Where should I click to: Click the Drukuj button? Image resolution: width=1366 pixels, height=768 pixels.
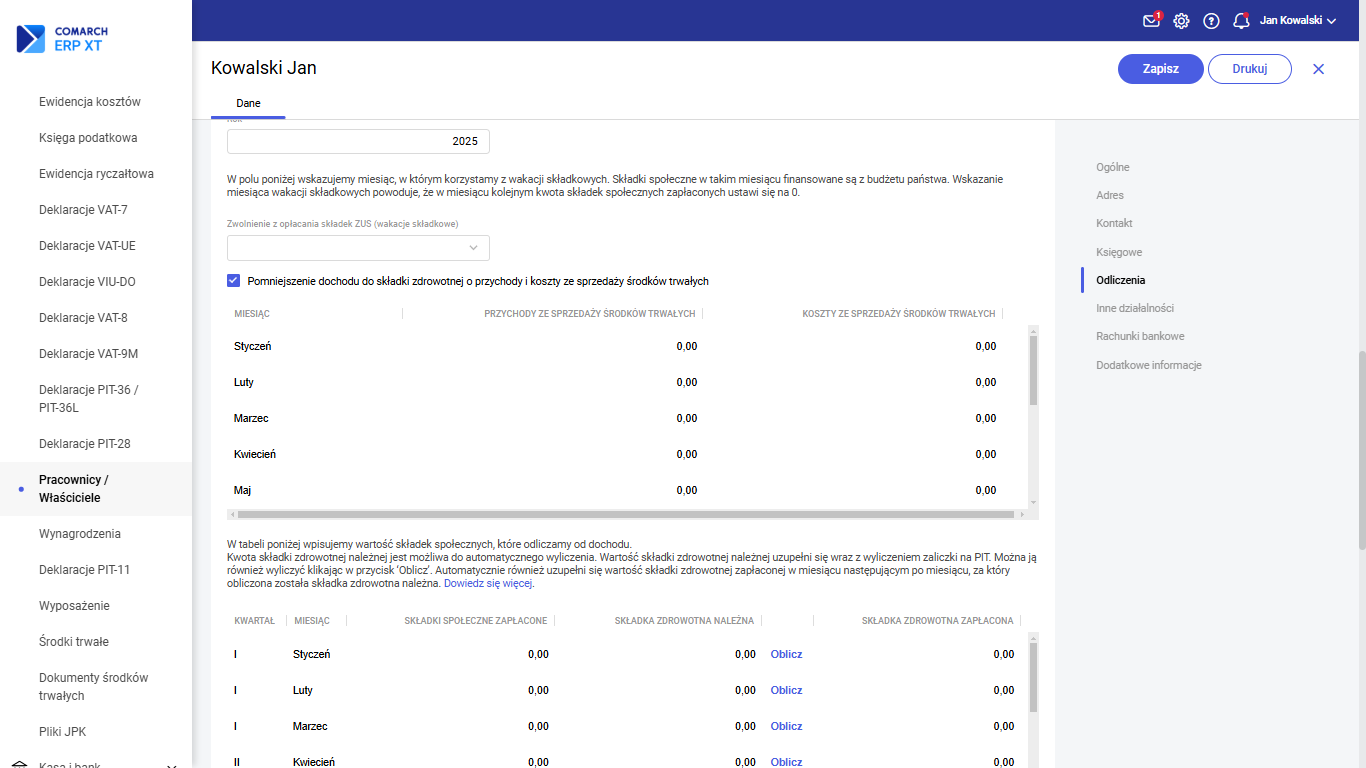tap(1249, 69)
